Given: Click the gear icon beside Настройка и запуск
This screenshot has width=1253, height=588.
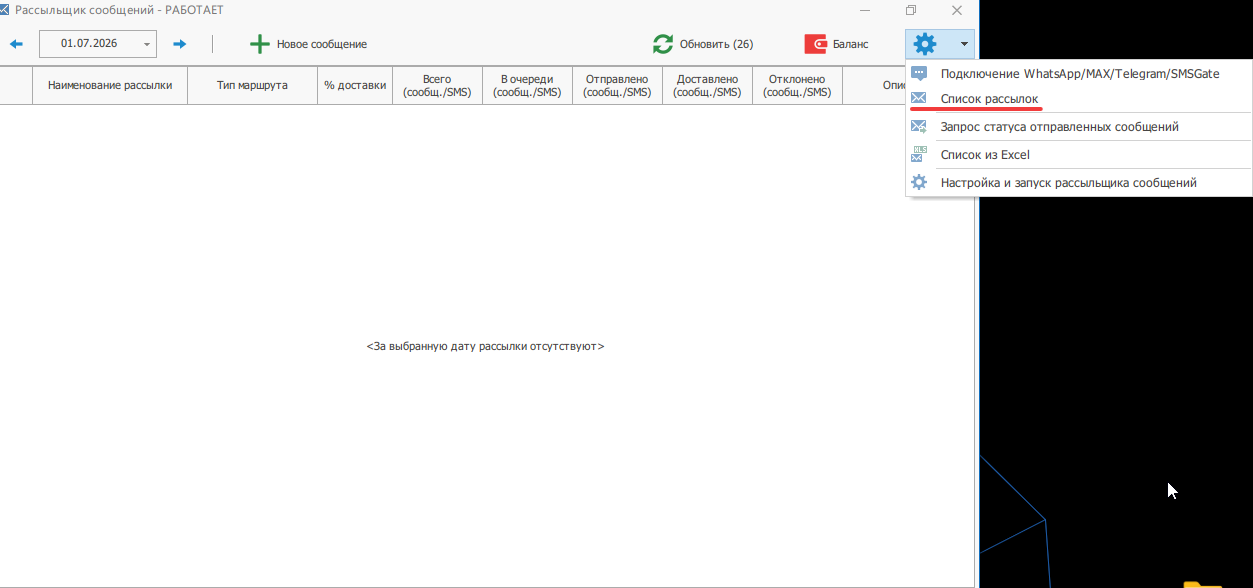Looking at the screenshot, I should pyautogui.click(x=919, y=183).
